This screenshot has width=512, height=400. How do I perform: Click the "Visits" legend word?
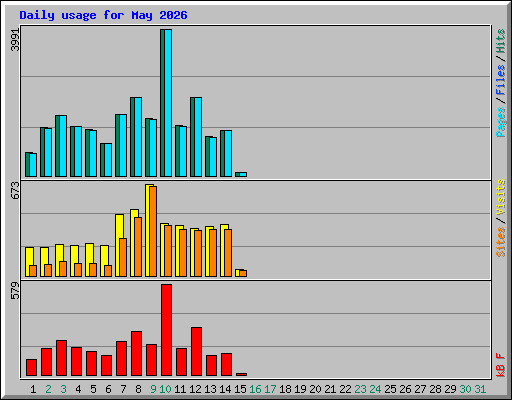(x=501, y=197)
